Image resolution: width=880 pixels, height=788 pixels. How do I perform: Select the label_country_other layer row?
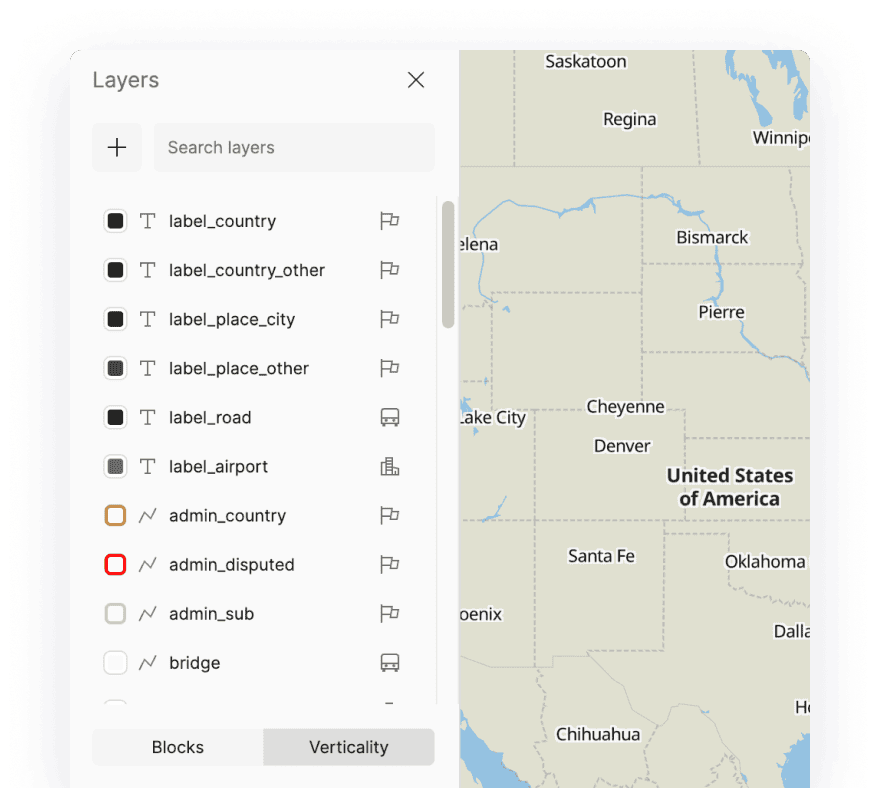click(x=246, y=270)
